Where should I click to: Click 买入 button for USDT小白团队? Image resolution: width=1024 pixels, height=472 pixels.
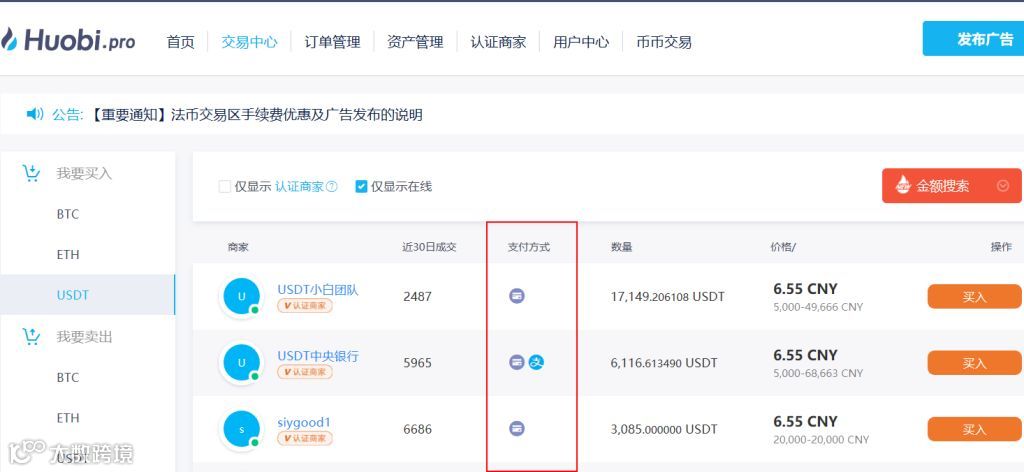(x=974, y=296)
